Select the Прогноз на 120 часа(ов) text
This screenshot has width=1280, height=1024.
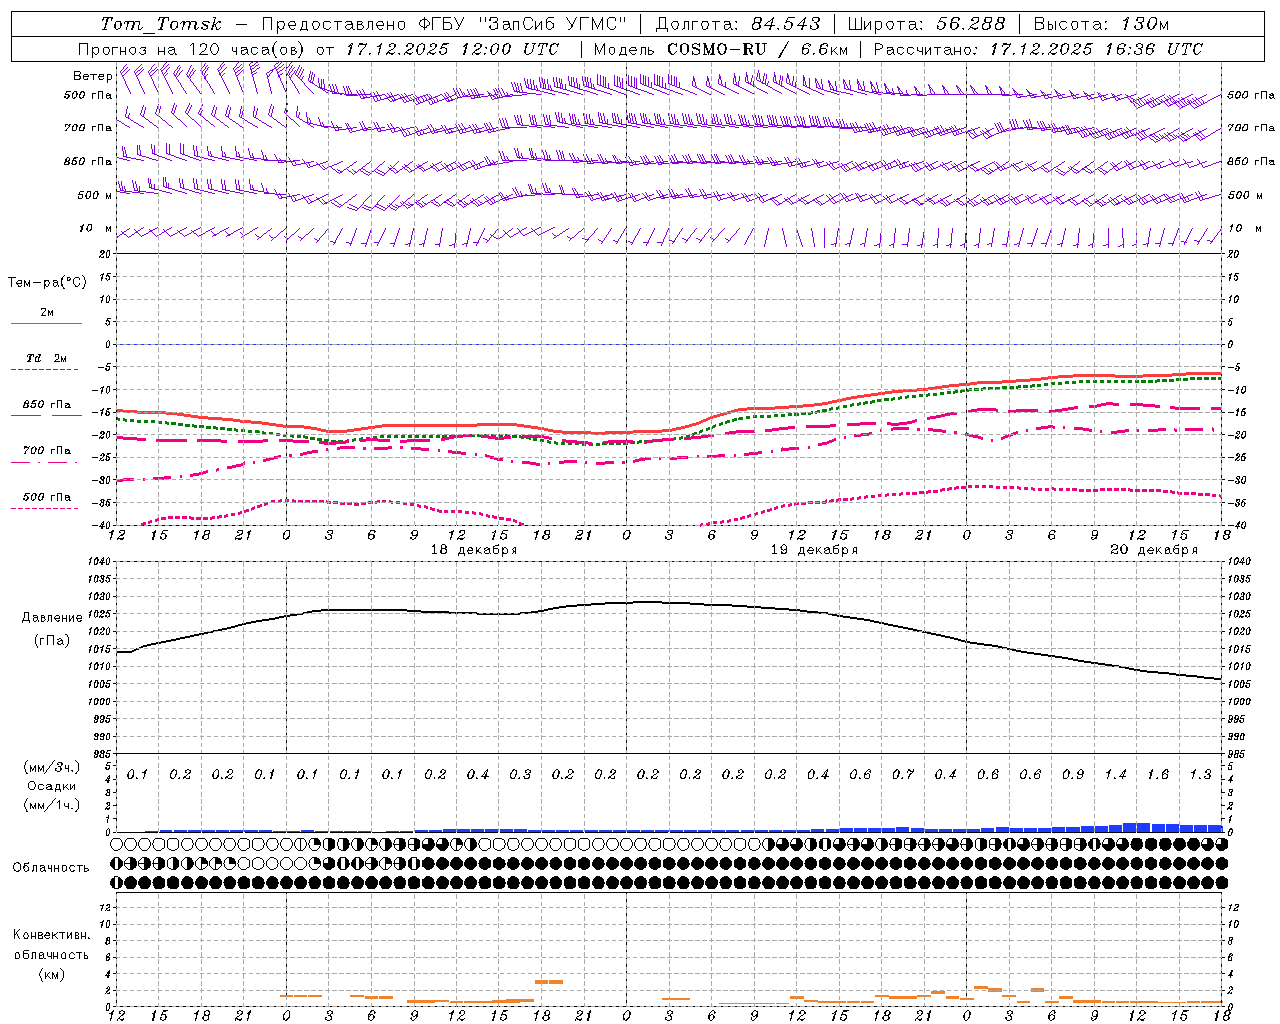click(x=192, y=49)
